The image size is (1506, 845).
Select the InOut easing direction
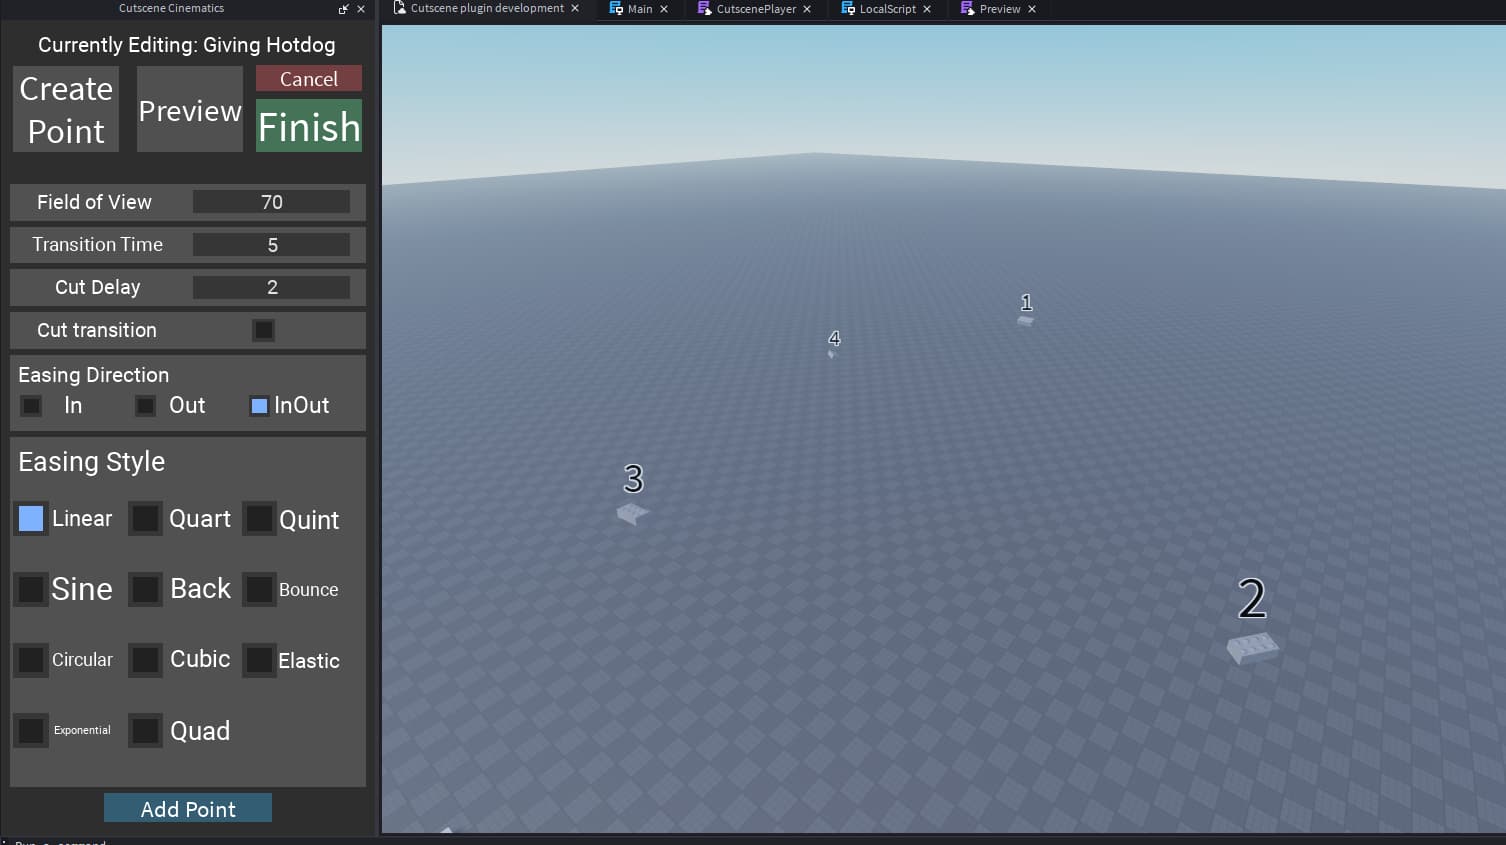(x=259, y=406)
